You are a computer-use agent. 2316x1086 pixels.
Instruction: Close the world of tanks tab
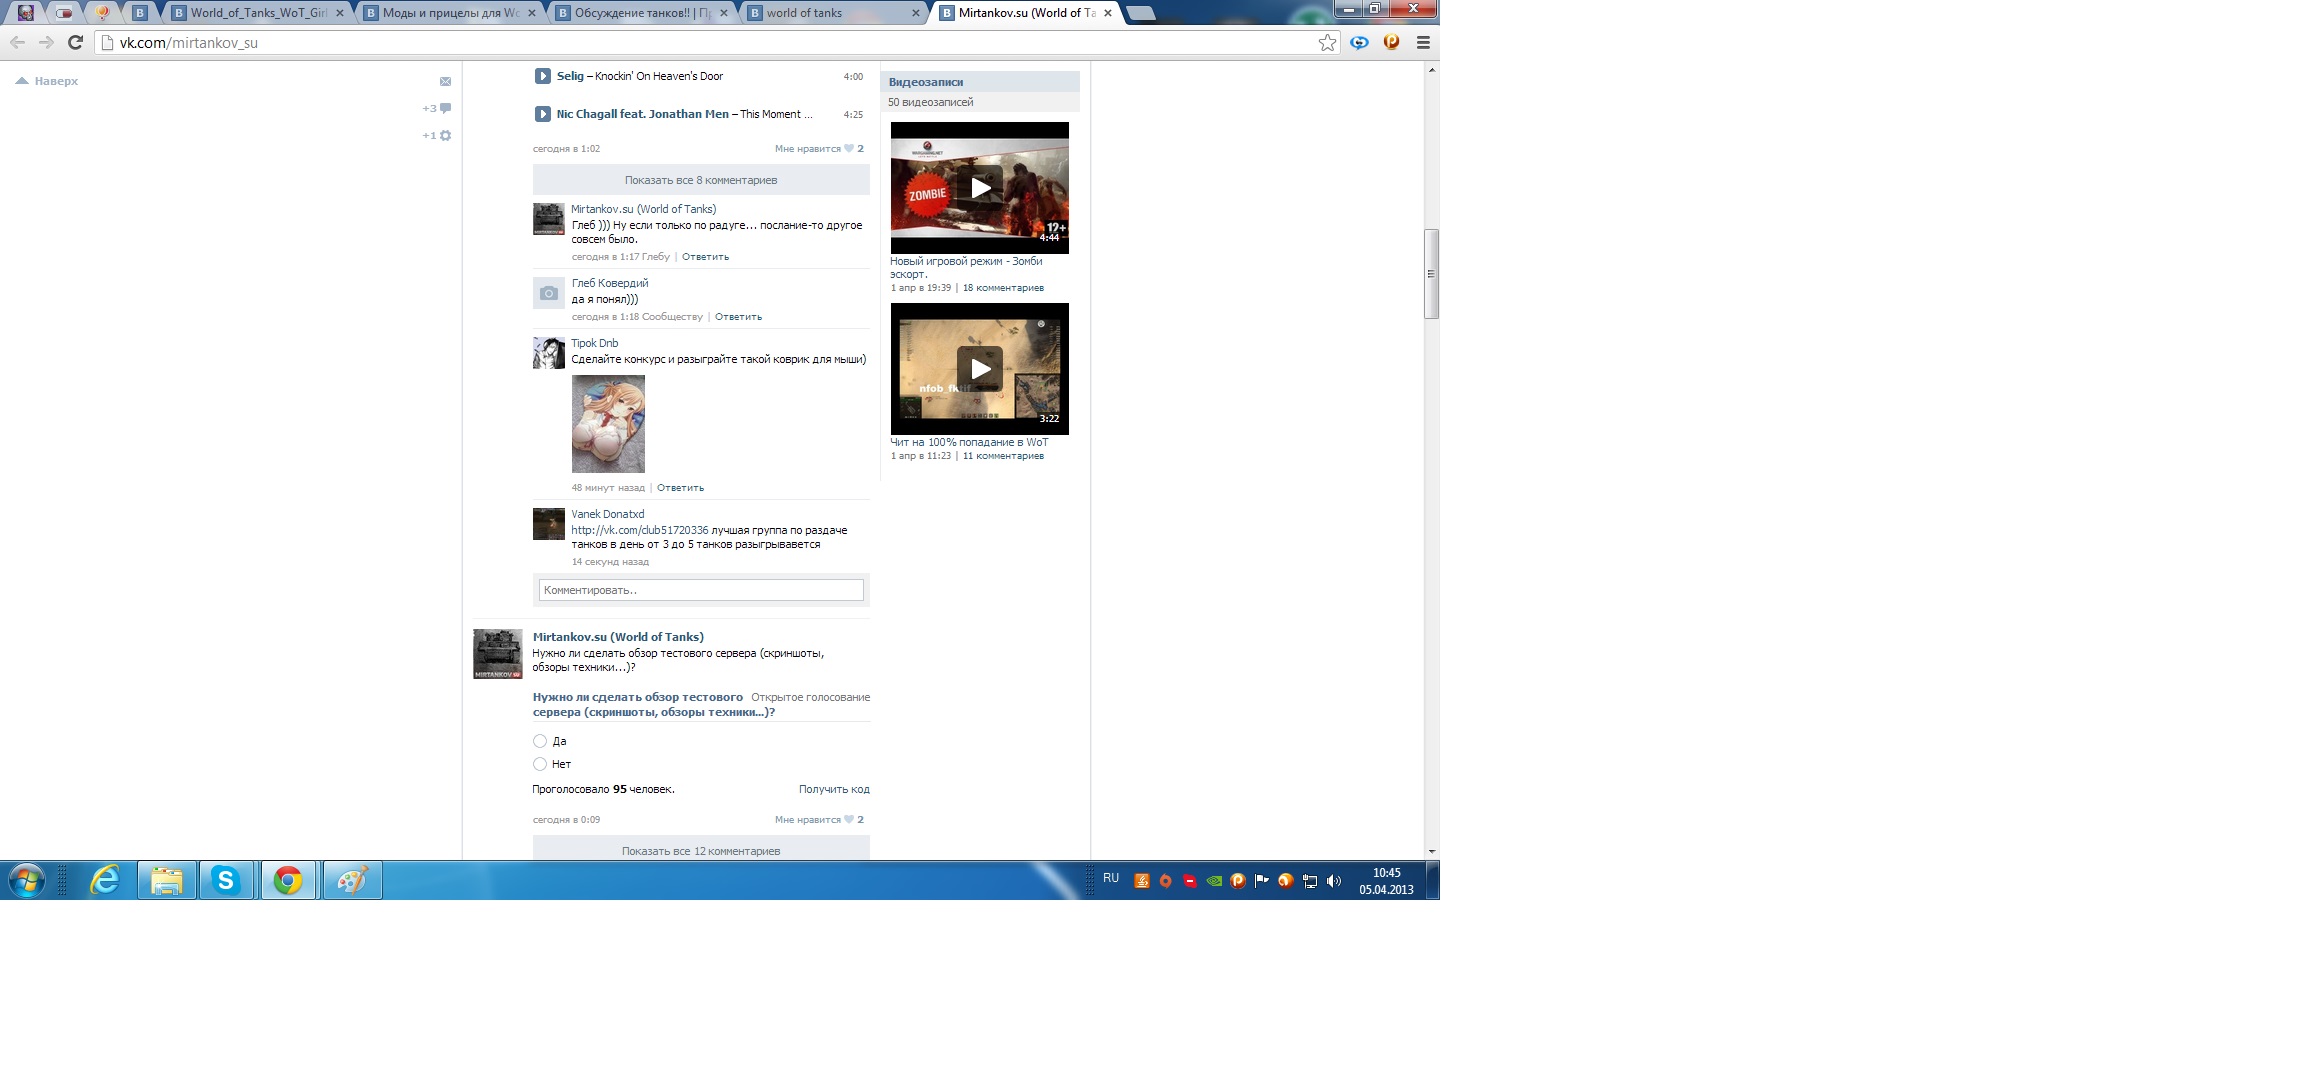916,13
